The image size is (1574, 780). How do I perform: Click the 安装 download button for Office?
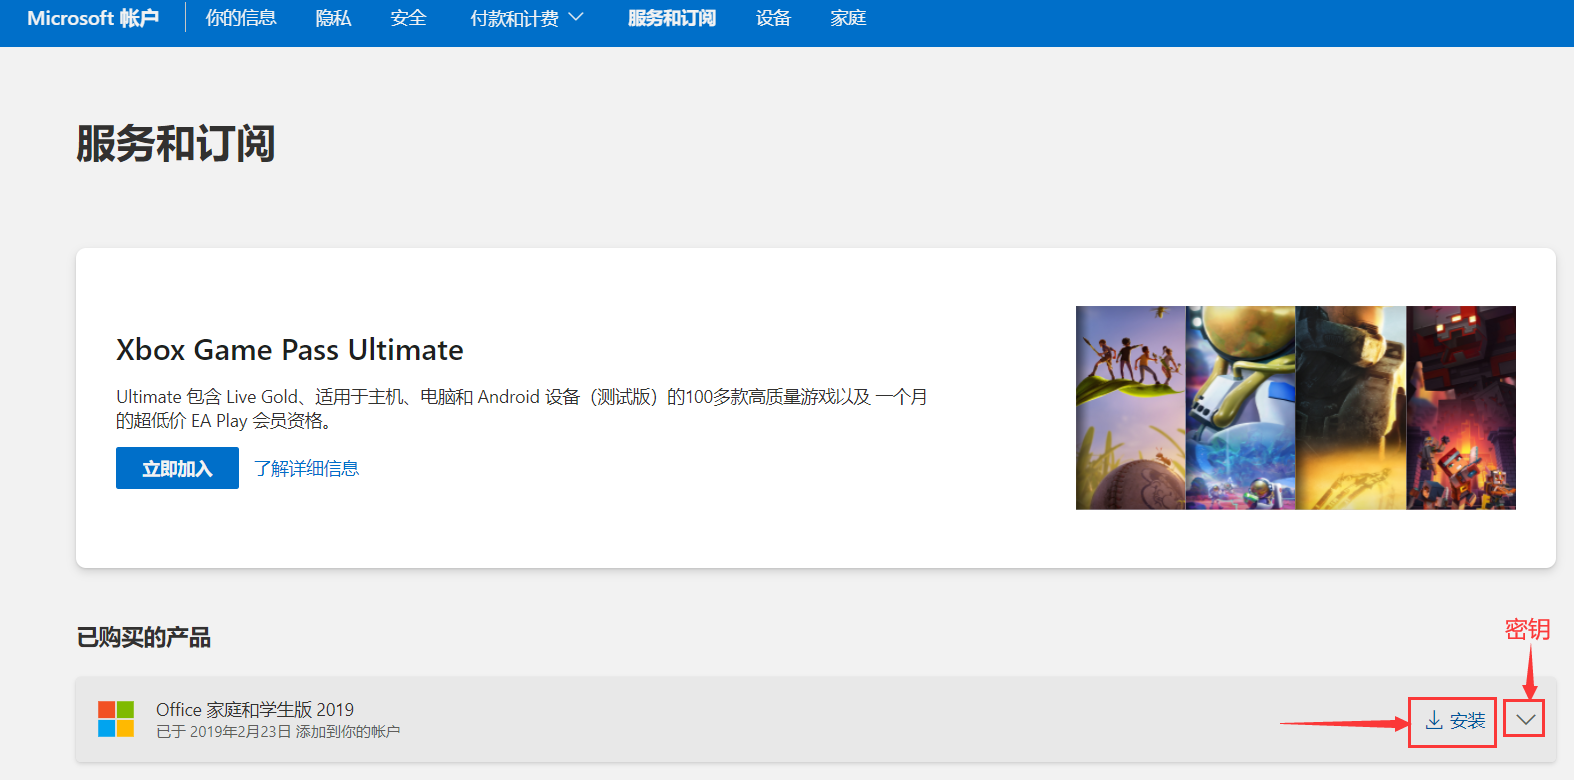pos(1454,720)
